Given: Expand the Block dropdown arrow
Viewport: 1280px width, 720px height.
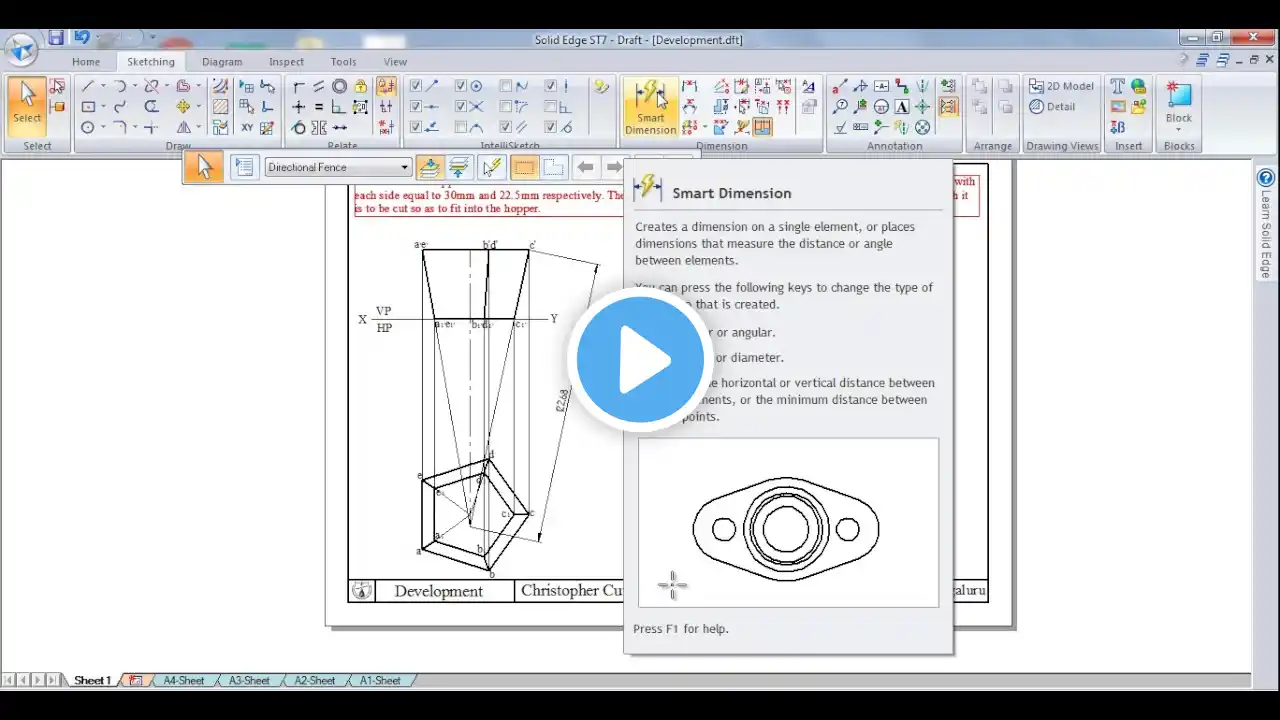Looking at the screenshot, I should point(1179,129).
